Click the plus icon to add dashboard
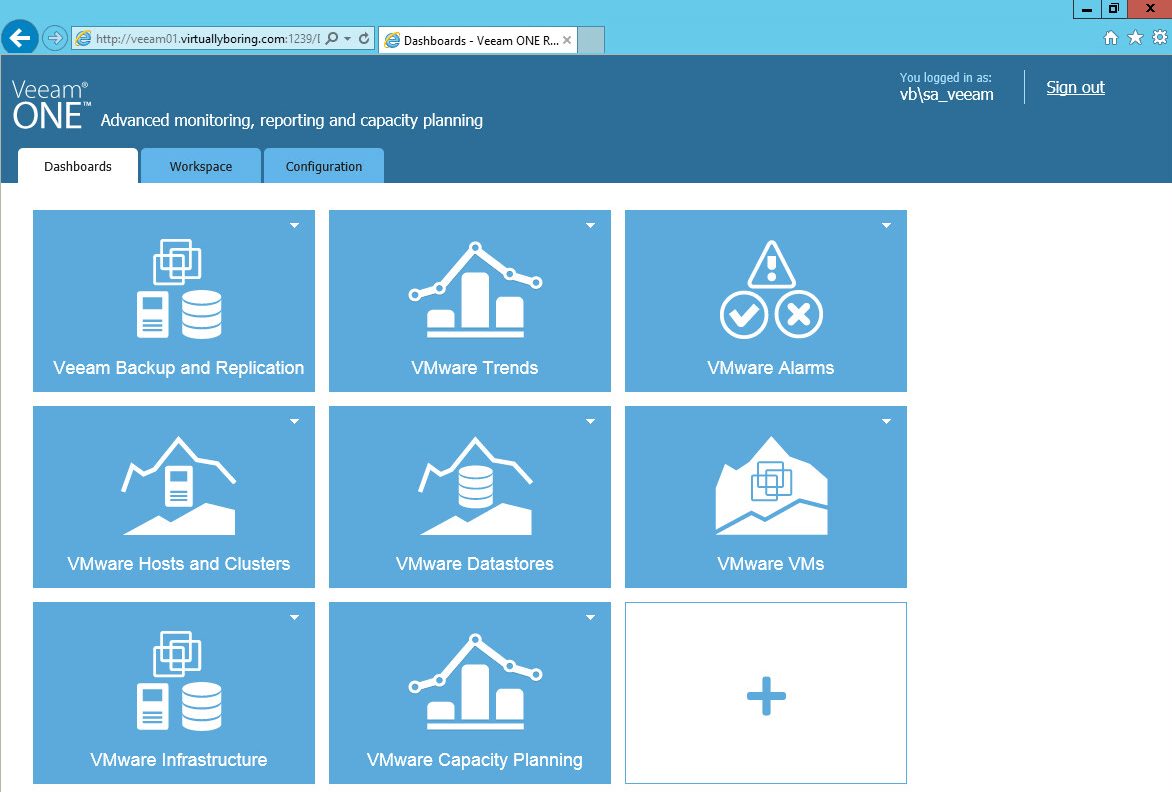 click(766, 695)
